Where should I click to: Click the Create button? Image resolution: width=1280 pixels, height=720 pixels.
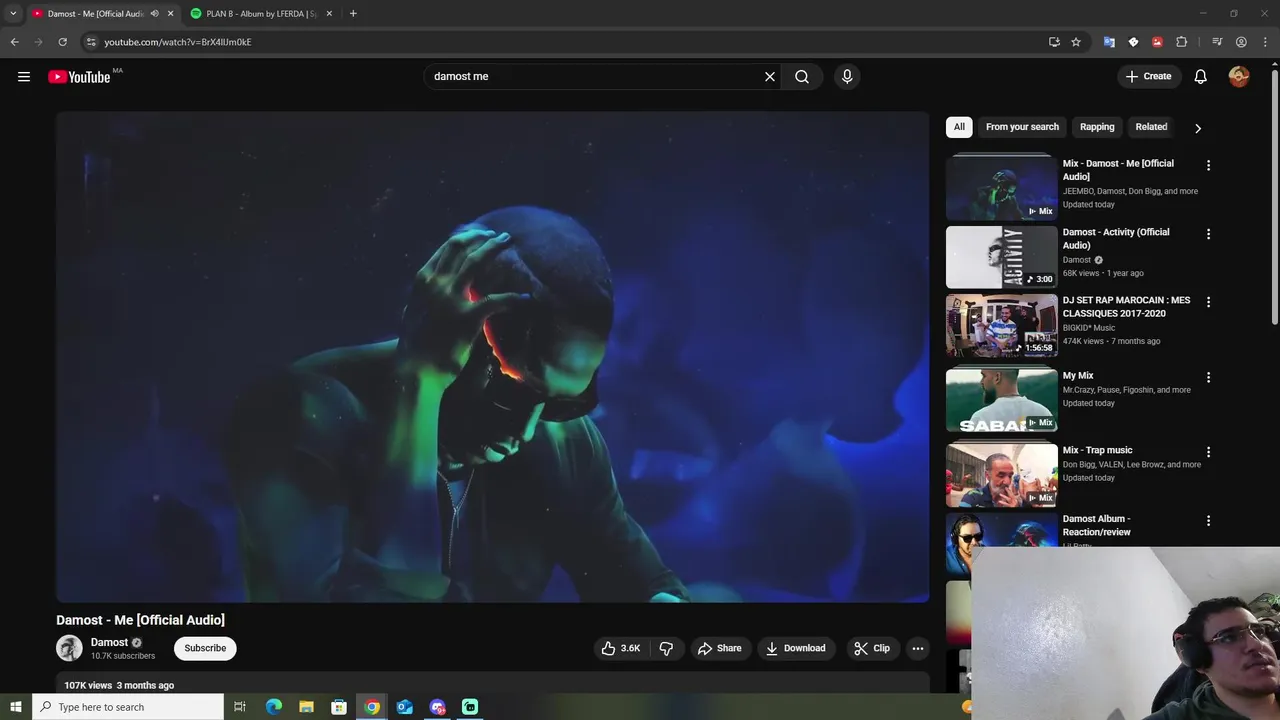click(1148, 76)
